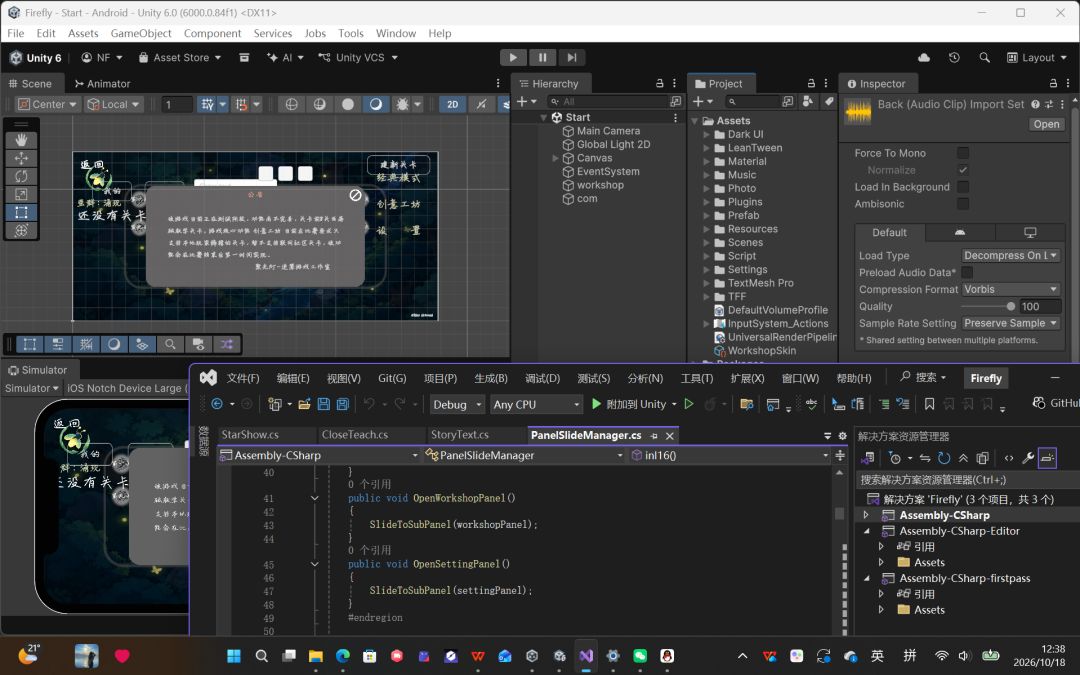Click the Quality value field showing 100
Screen dimensions: 1080x675
click(1039, 307)
